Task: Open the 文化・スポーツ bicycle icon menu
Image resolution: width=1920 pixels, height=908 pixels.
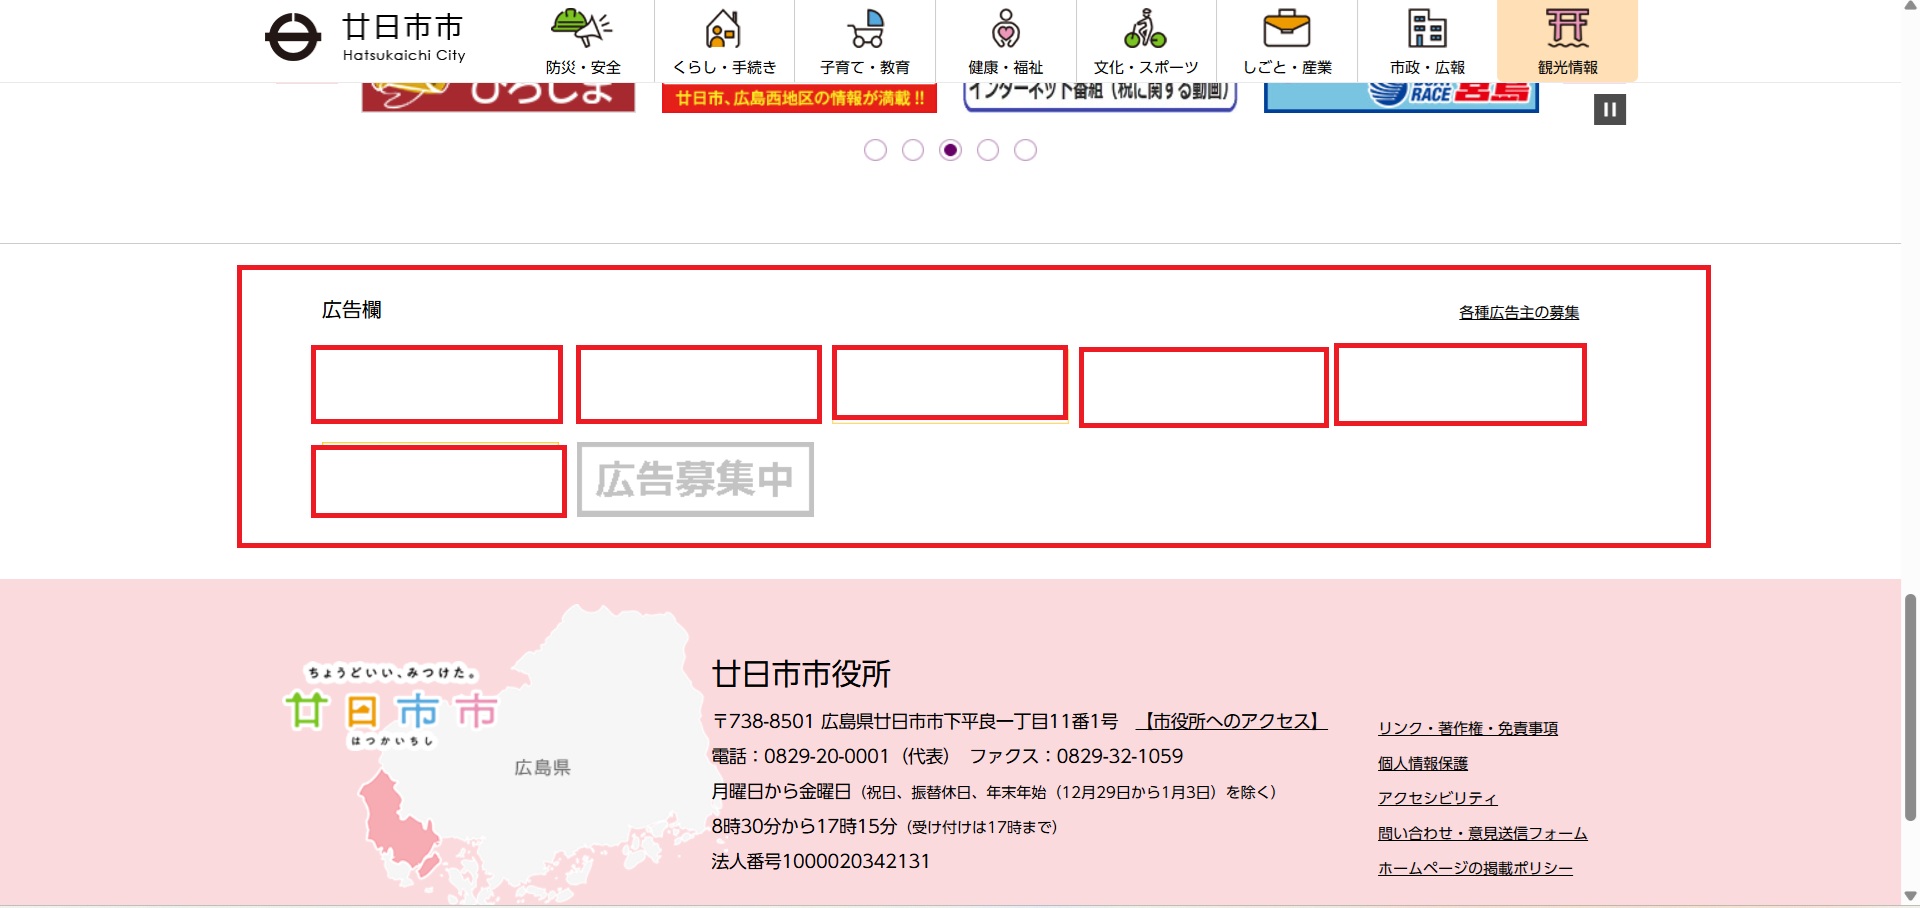Action: click(x=1146, y=41)
